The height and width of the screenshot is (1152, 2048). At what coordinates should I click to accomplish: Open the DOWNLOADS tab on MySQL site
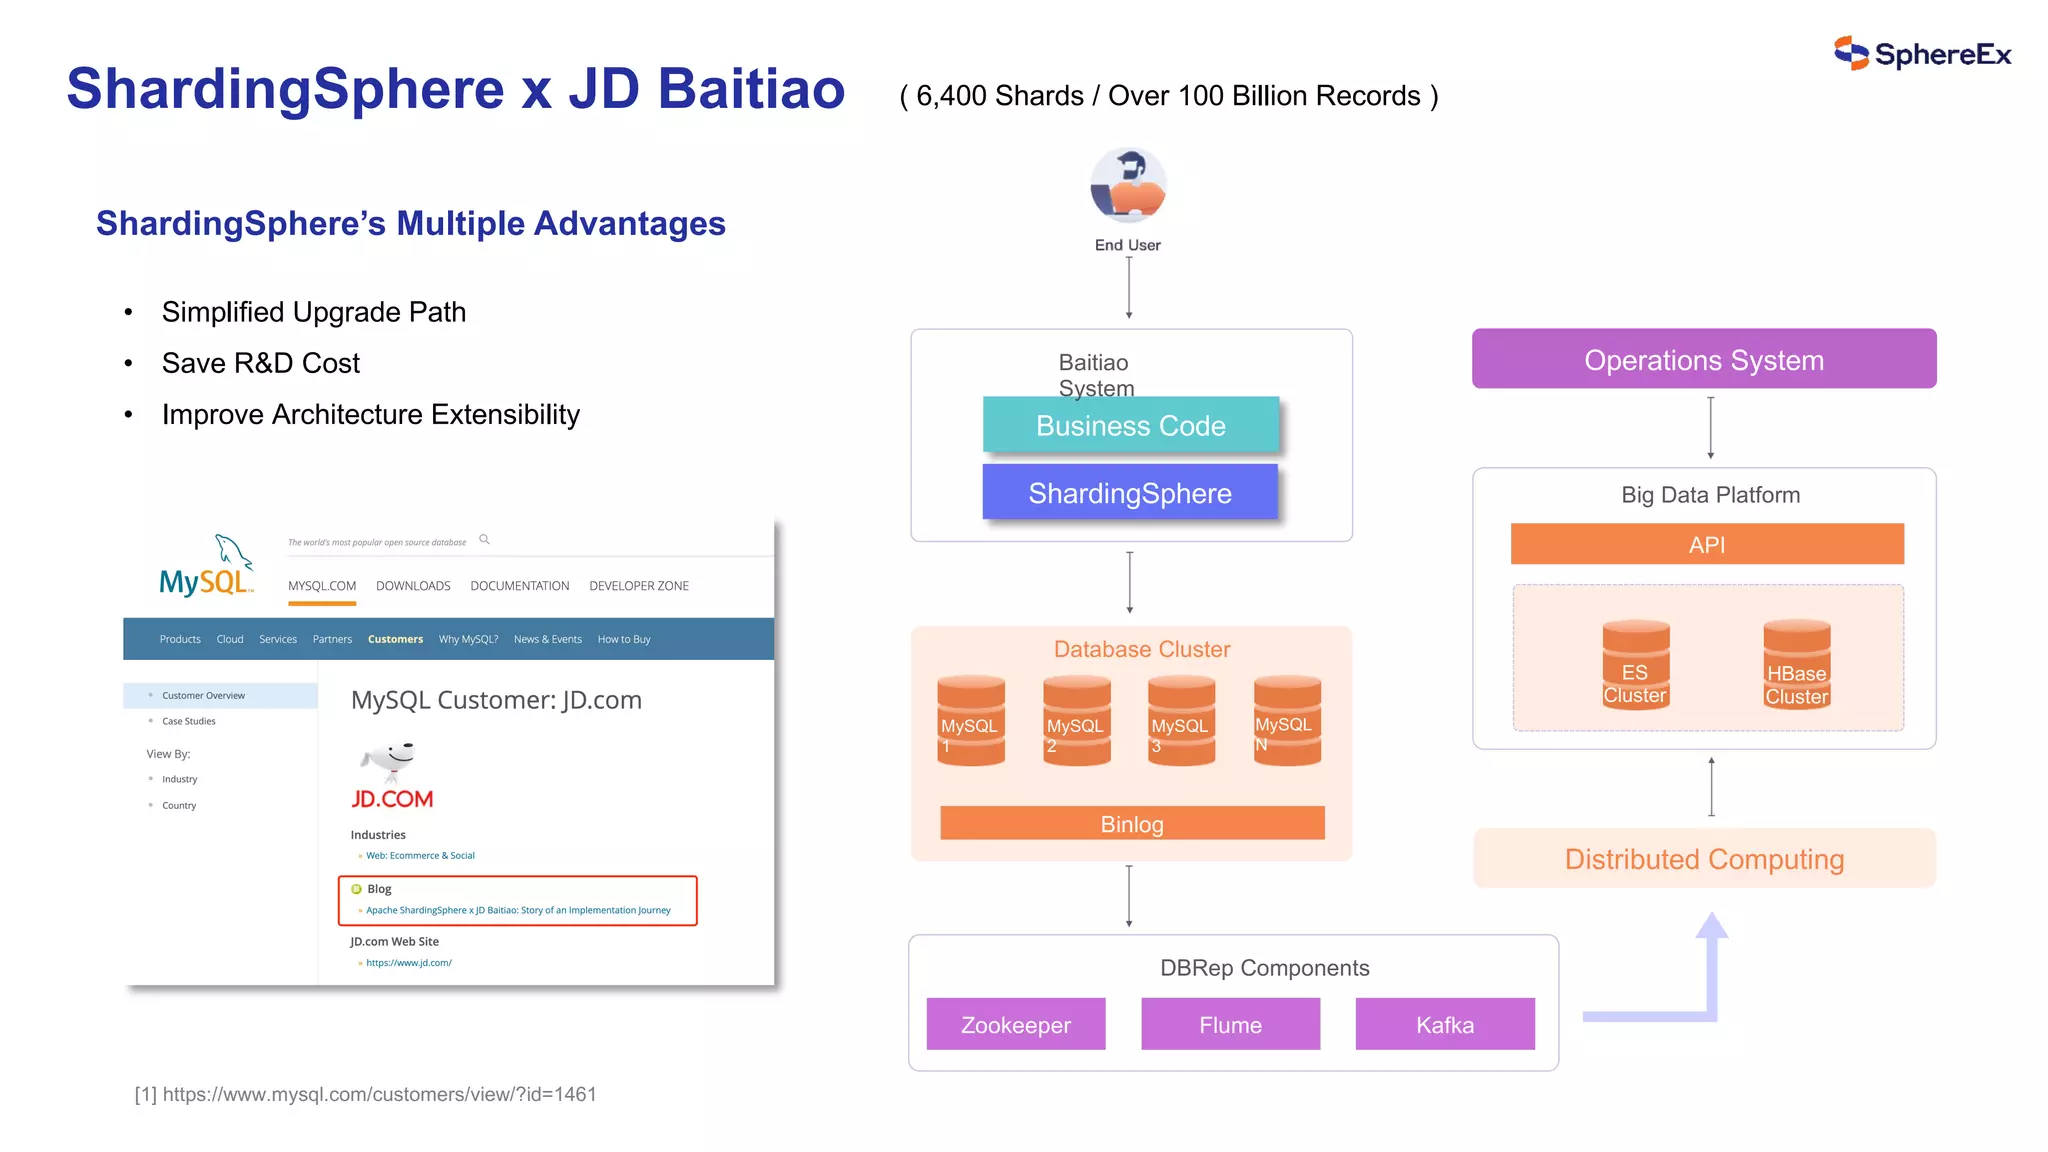click(x=413, y=586)
